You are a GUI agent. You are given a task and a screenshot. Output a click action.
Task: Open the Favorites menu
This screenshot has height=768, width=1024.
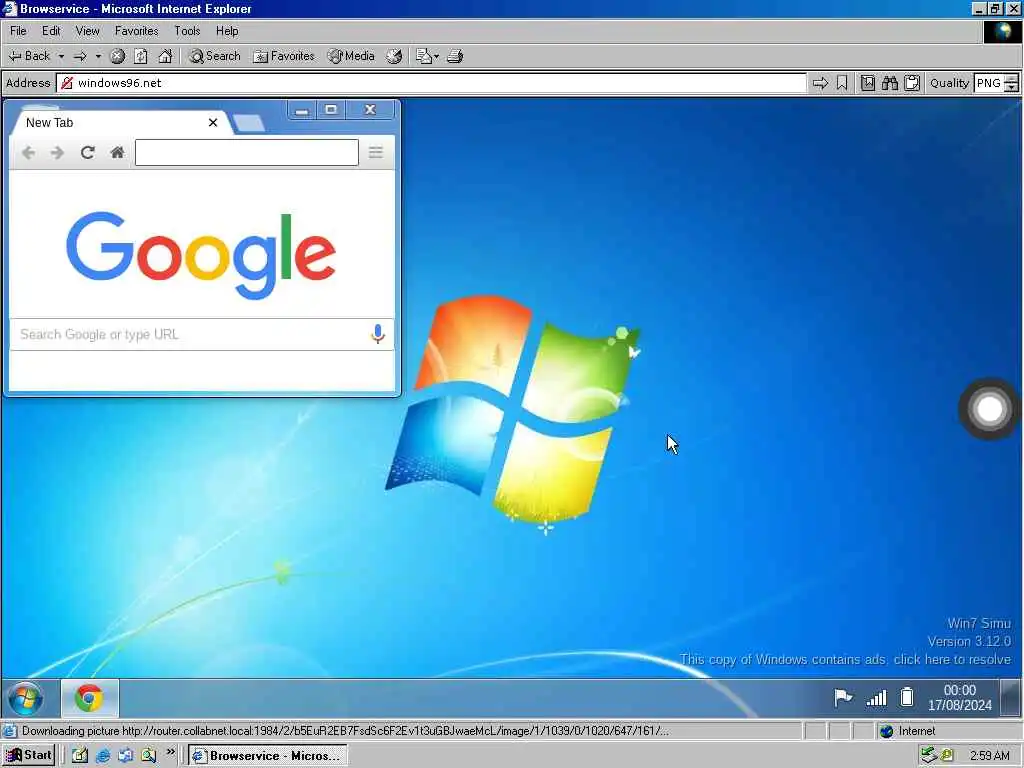[x=136, y=31]
